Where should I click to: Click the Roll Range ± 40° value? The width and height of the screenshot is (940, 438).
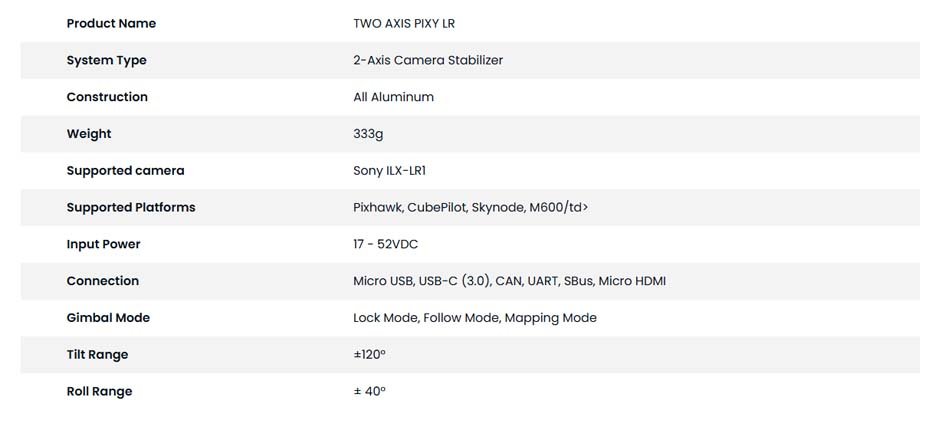(369, 391)
